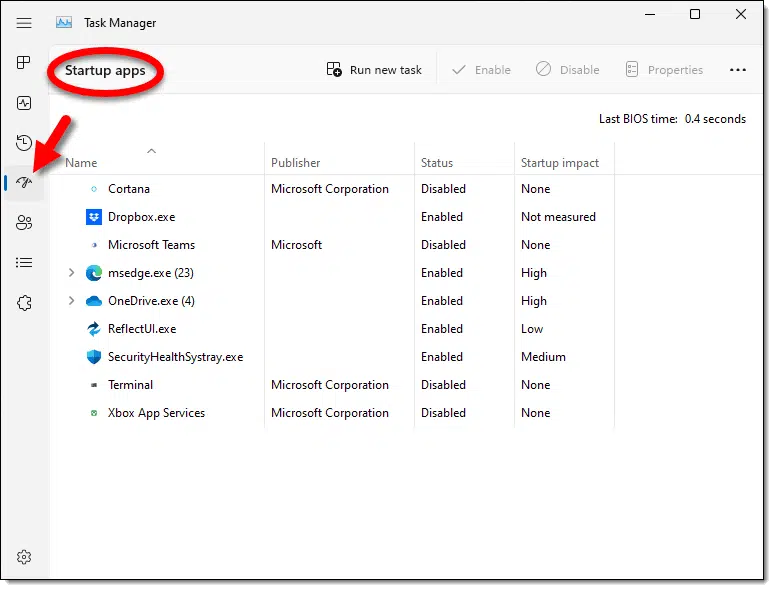Viewport: 774px width, 590px height.
Task: Click the Not measured impact for Dropbox
Action: pos(558,217)
